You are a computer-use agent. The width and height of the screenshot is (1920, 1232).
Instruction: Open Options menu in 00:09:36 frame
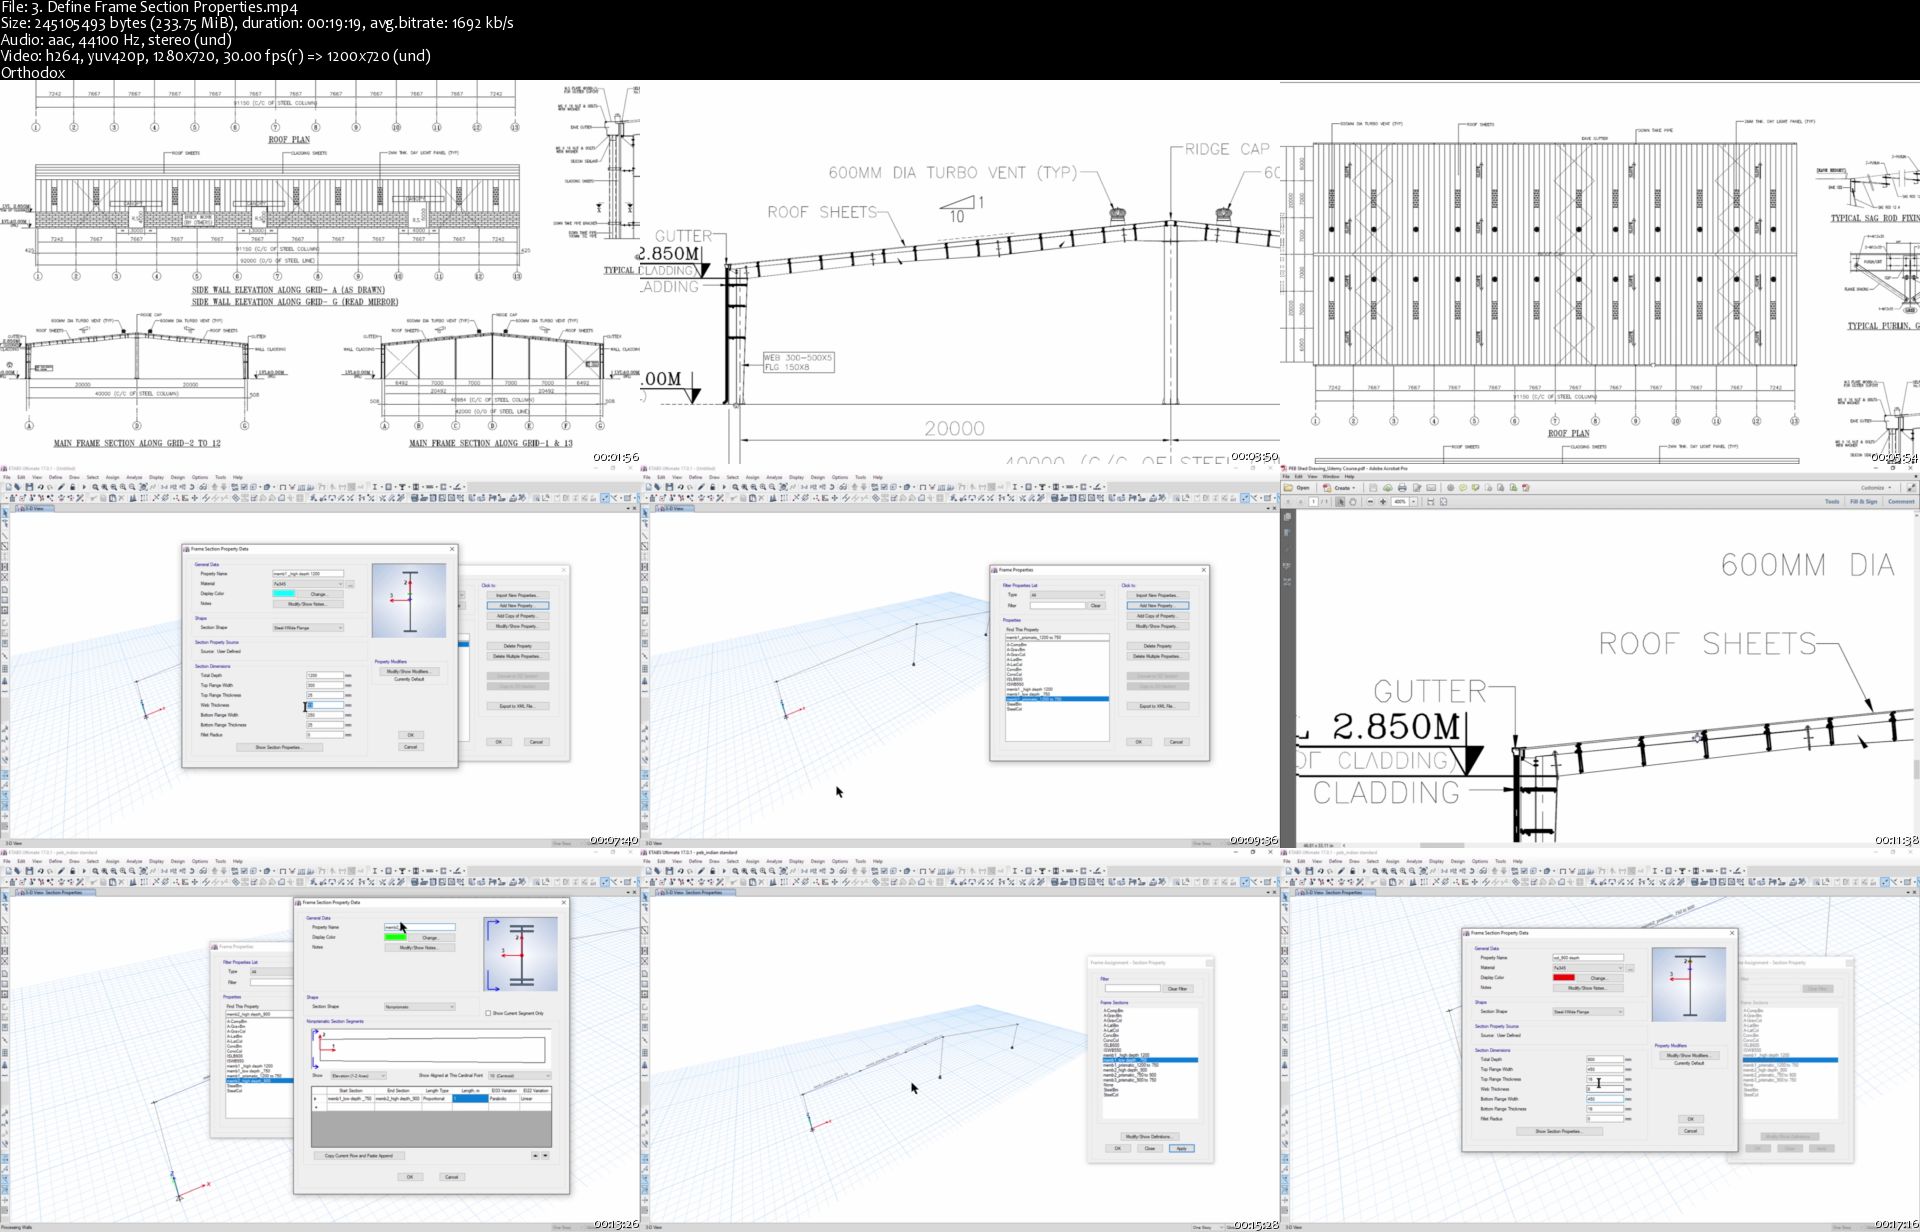[840, 477]
